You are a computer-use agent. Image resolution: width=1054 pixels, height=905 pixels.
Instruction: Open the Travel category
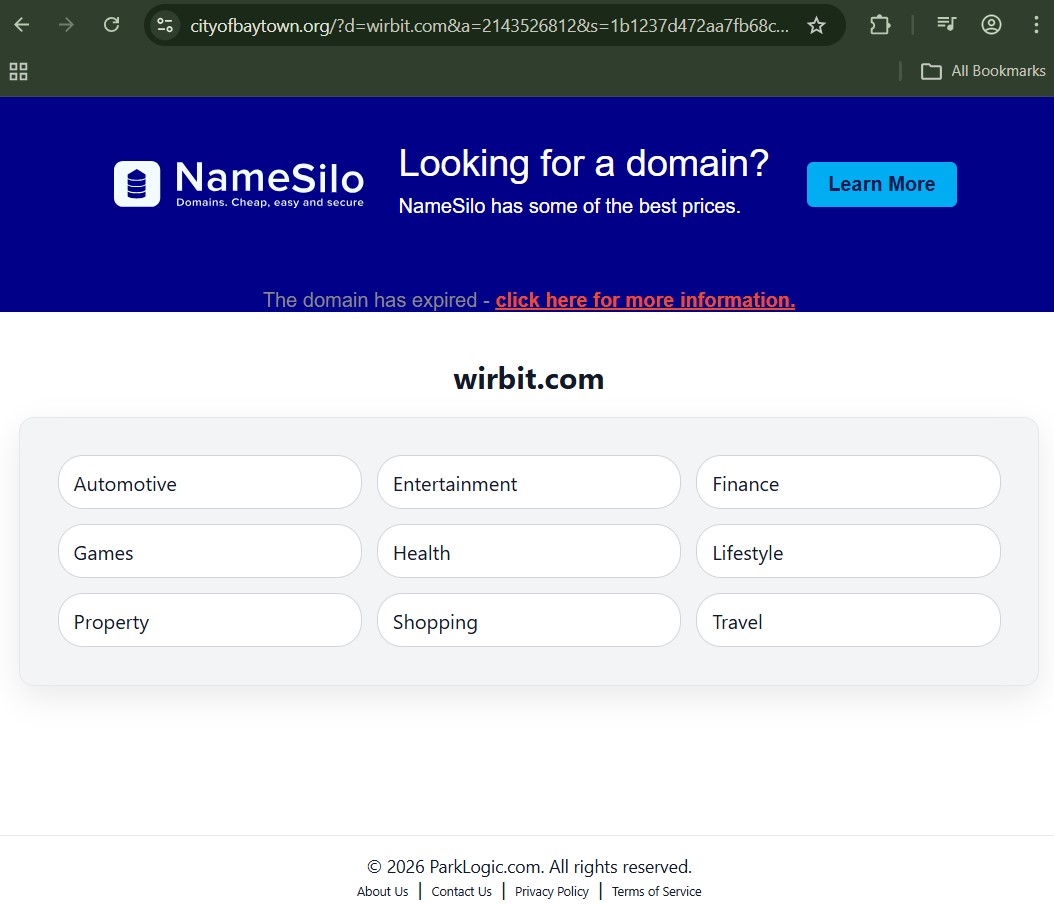click(x=848, y=620)
